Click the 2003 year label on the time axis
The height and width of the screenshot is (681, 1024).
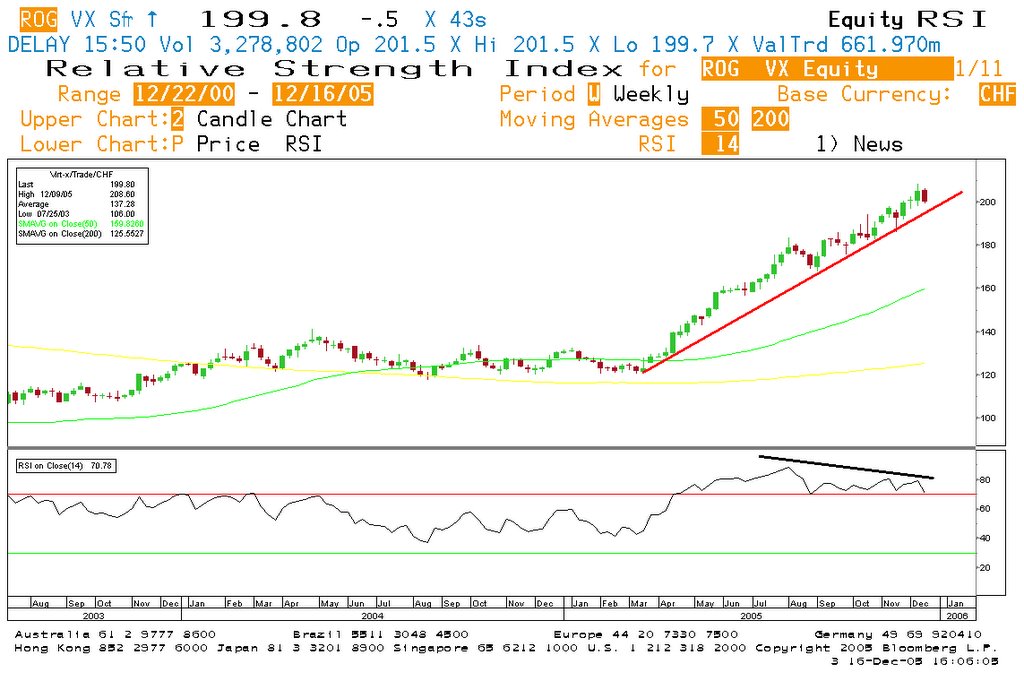[94, 615]
